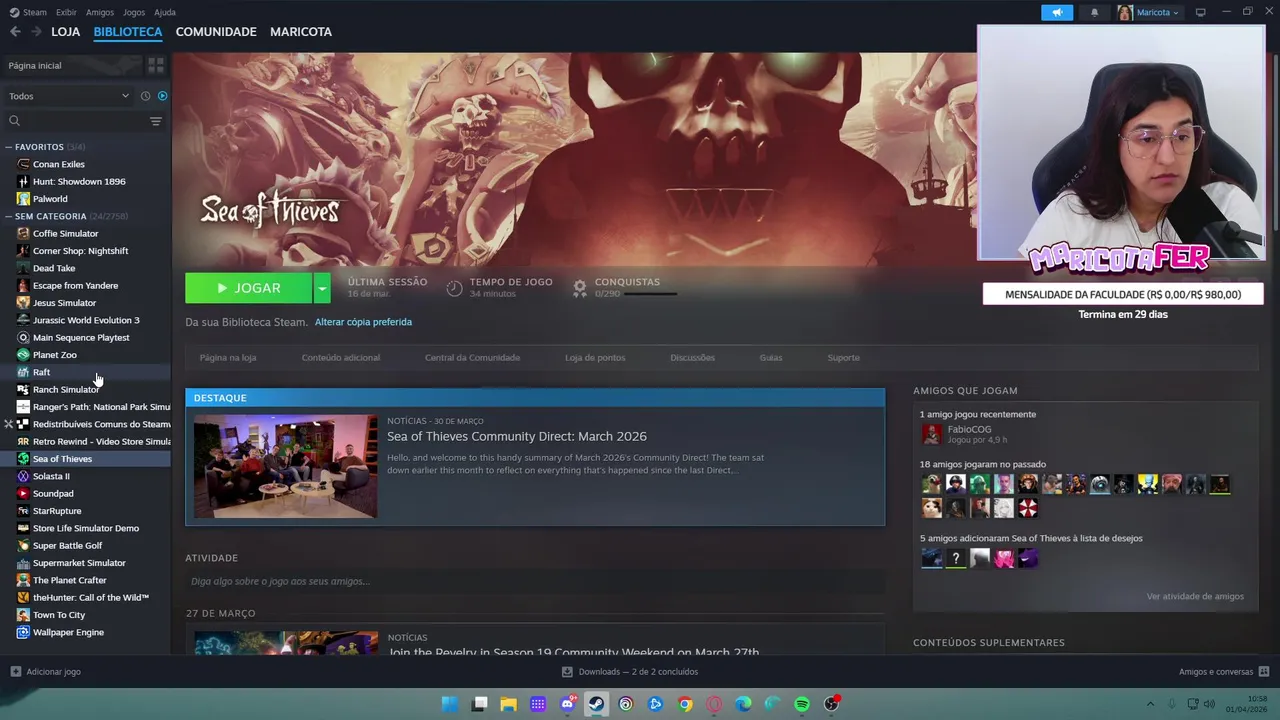
Task: Open the Amigos menu
Action: point(100,12)
